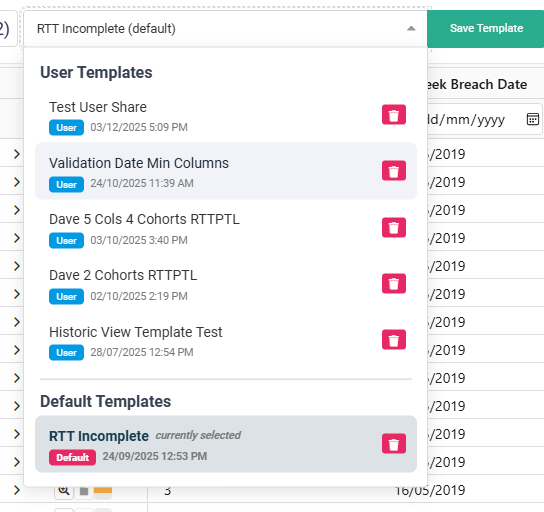This screenshot has width=544, height=512.
Task: Click the 02/10/2025 2:19 PM timestamp
Action: coord(139,296)
